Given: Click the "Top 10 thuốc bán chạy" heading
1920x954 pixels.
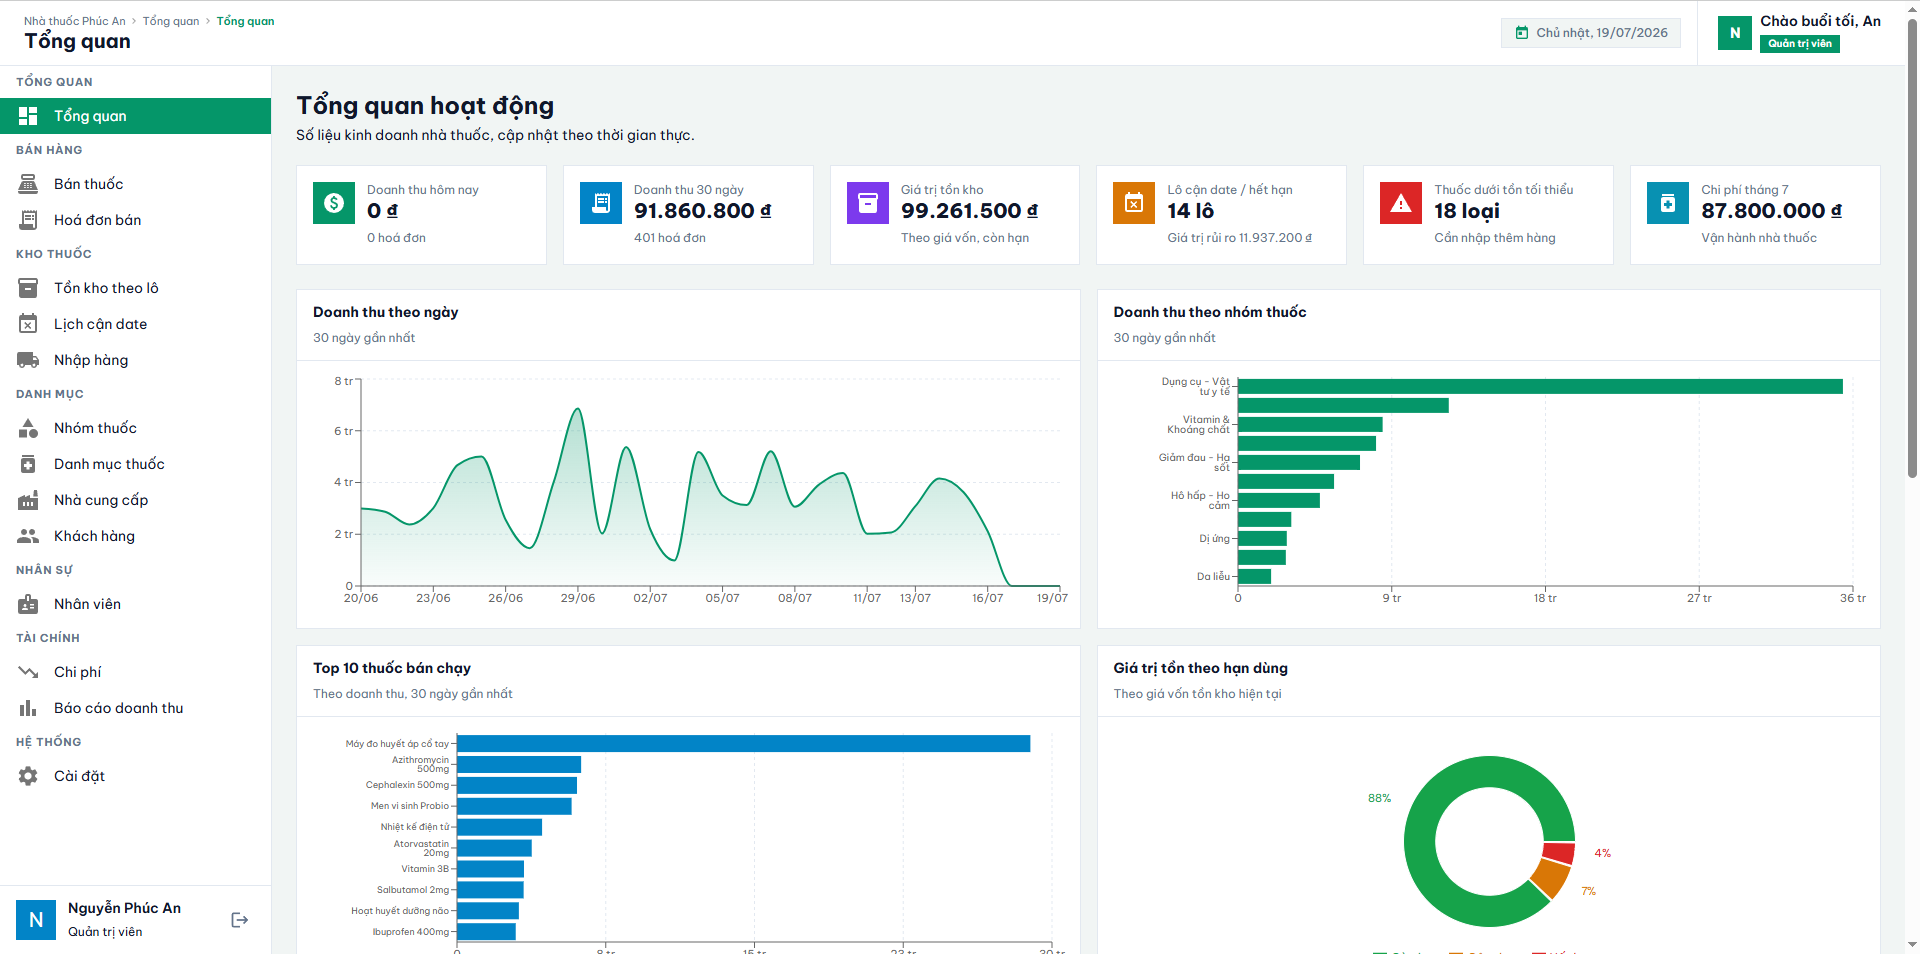Looking at the screenshot, I should (x=392, y=668).
